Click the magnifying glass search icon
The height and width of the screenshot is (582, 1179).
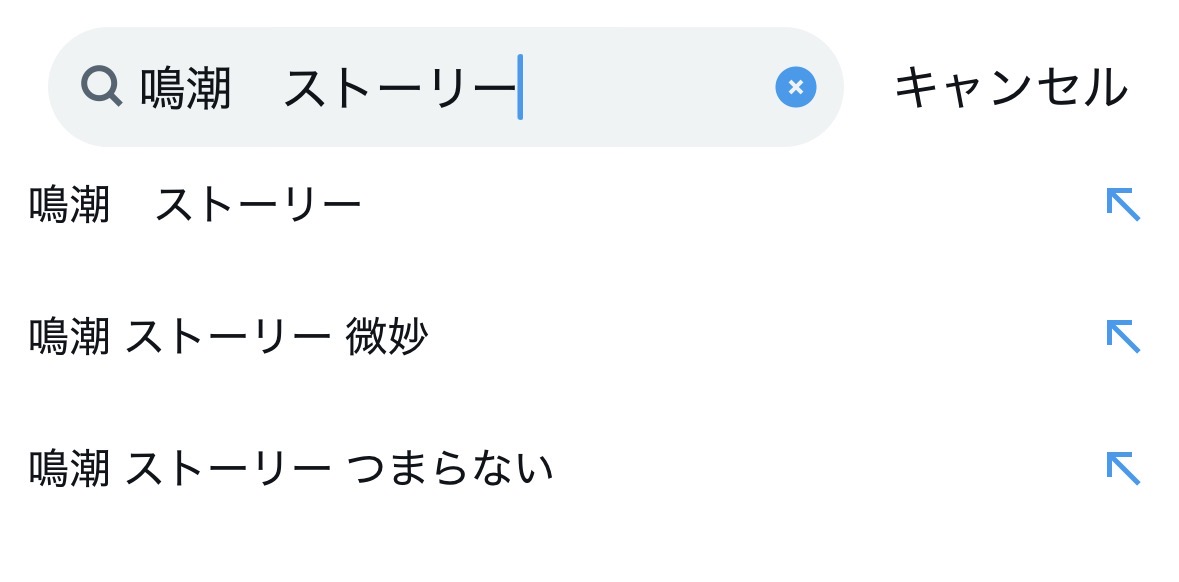click(101, 87)
